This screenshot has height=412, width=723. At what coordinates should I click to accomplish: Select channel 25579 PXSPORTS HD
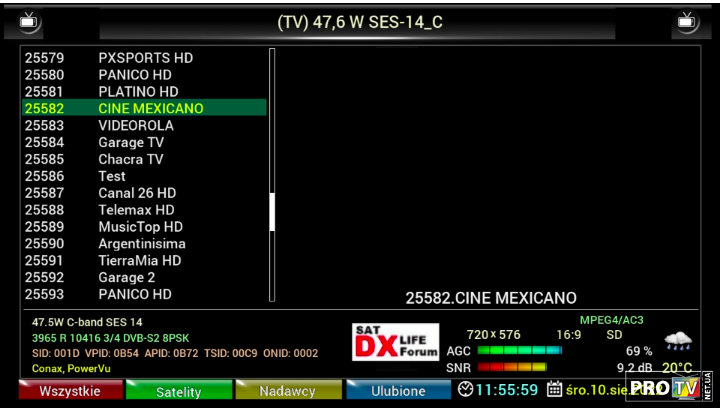click(x=145, y=58)
